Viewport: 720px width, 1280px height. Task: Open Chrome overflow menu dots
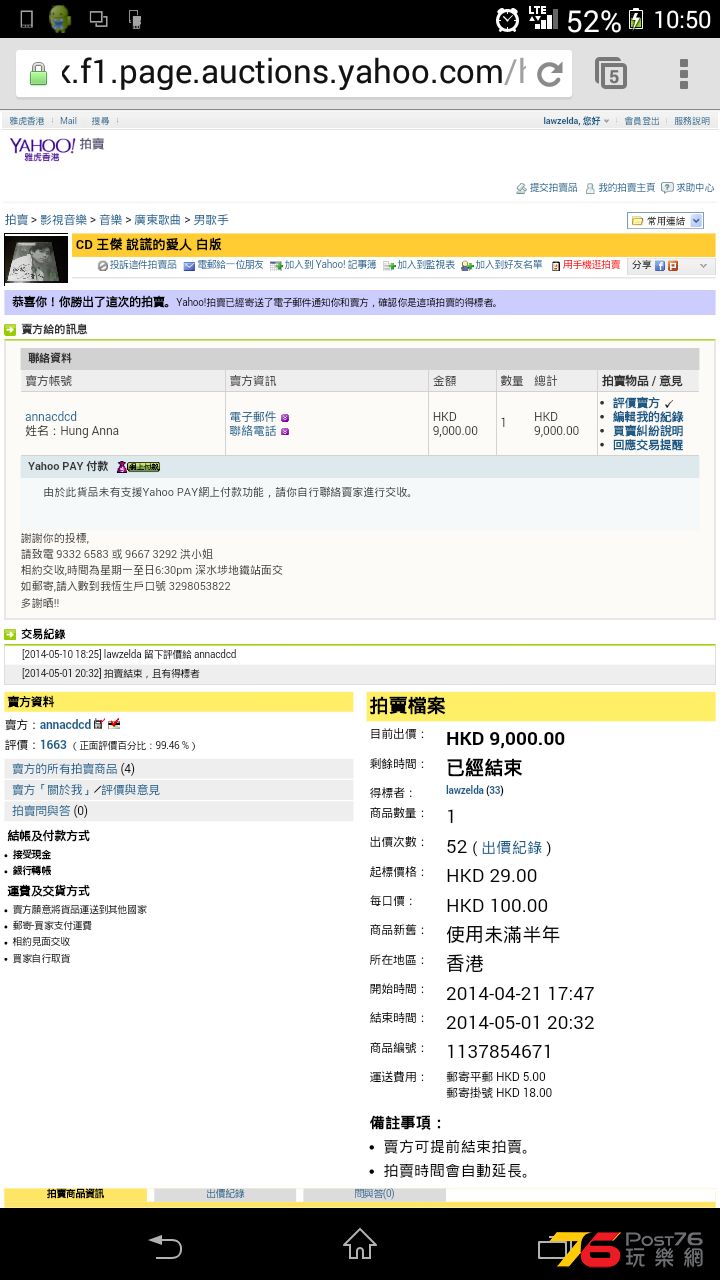pos(684,74)
